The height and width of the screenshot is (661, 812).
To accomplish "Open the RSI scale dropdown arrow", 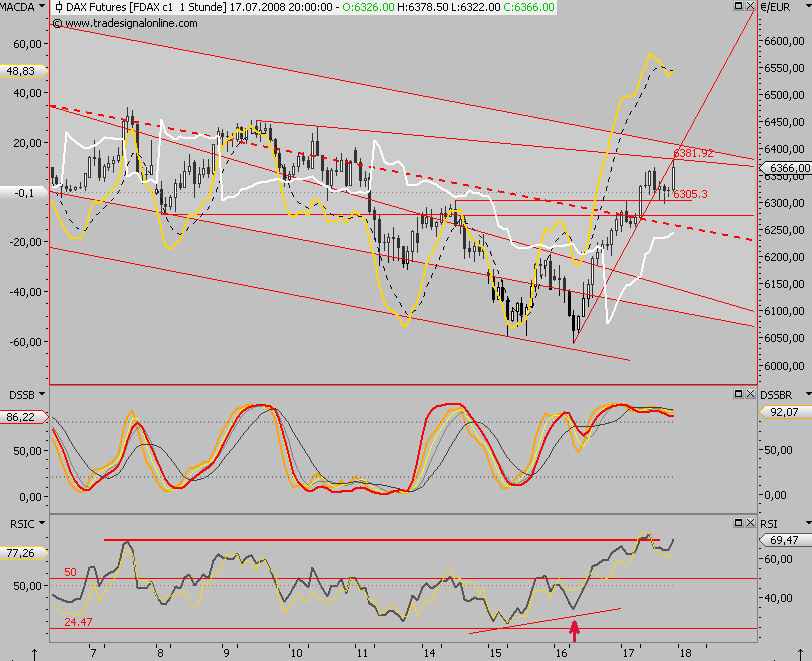I will click(x=808, y=524).
